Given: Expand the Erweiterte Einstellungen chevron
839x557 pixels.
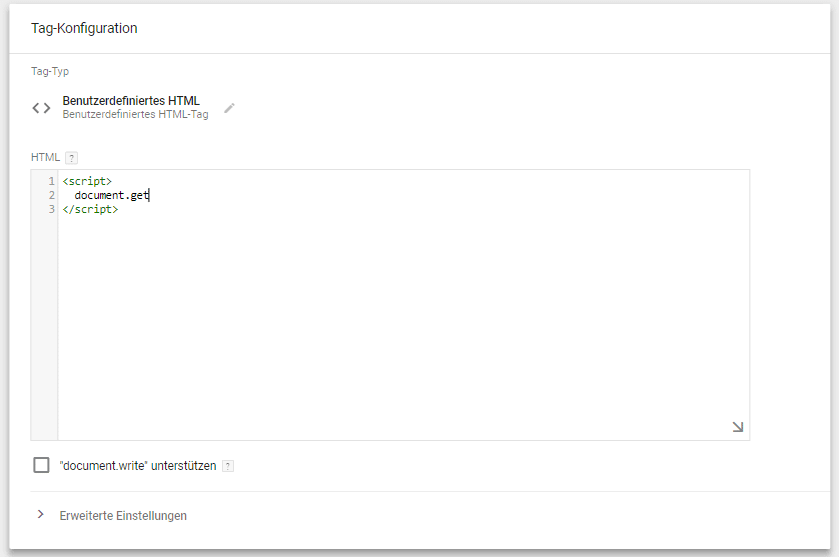Looking at the screenshot, I should [x=41, y=515].
